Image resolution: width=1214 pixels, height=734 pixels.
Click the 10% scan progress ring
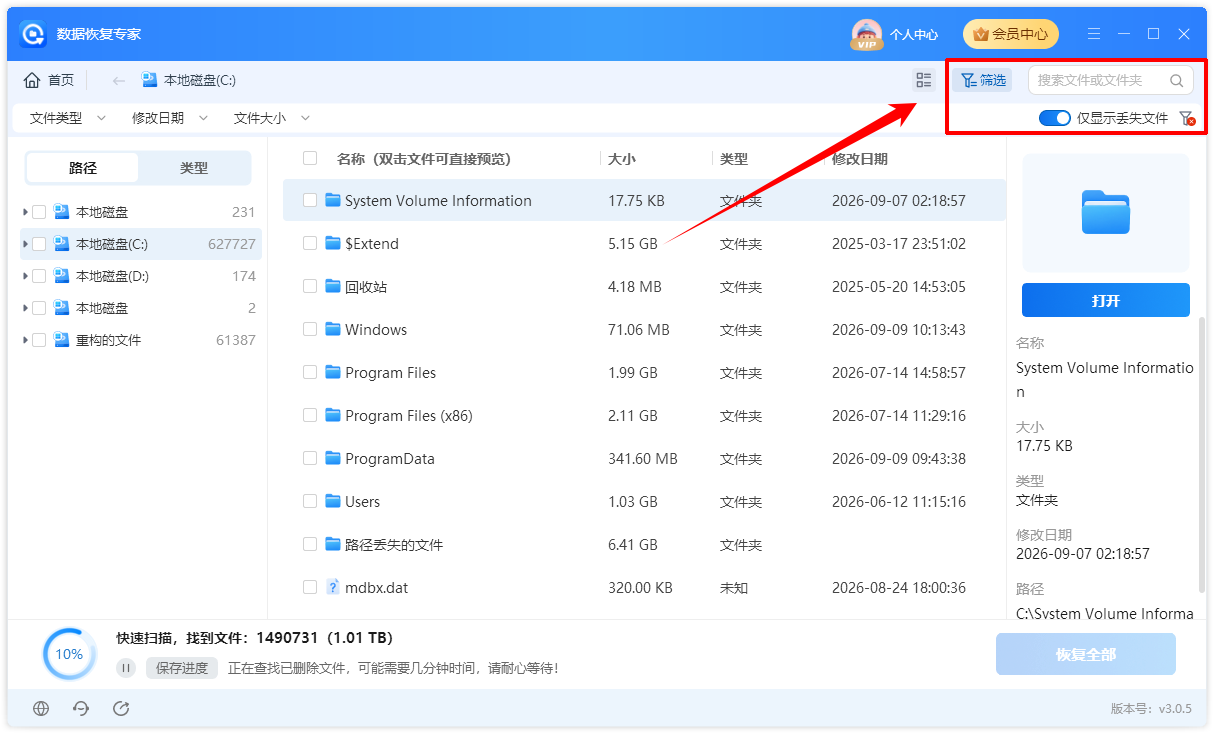tap(69, 654)
